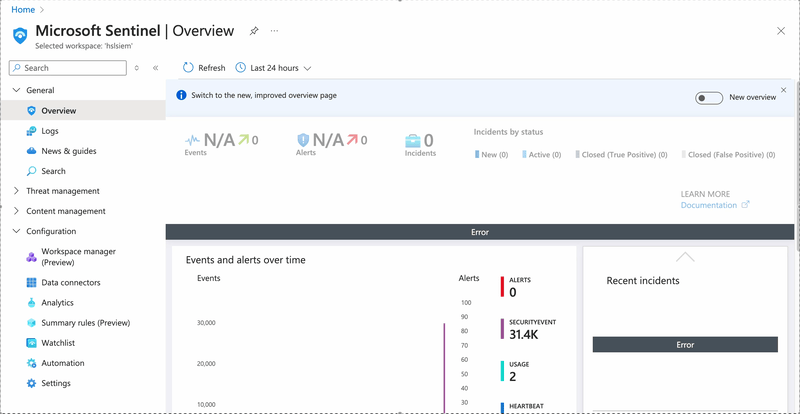
Task: Open Data connectors grid icon
Action: (x=32, y=282)
